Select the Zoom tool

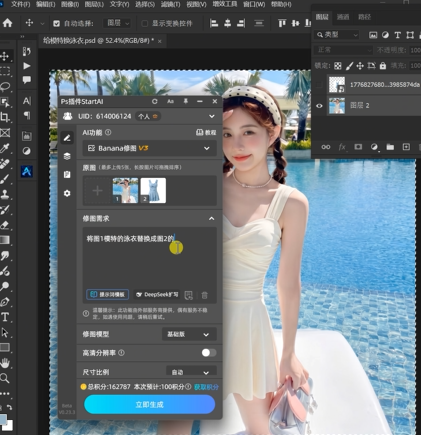[5, 378]
